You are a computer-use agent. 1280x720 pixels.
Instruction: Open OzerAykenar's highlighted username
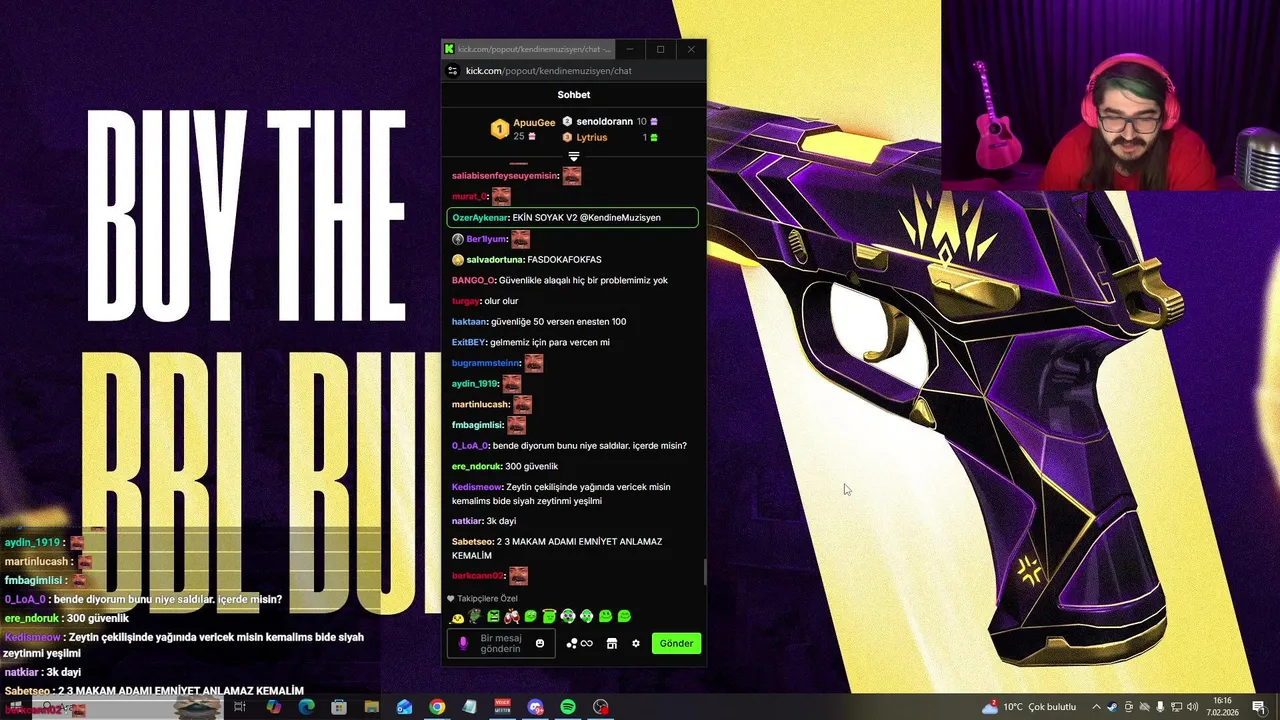(x=481, y=217)
